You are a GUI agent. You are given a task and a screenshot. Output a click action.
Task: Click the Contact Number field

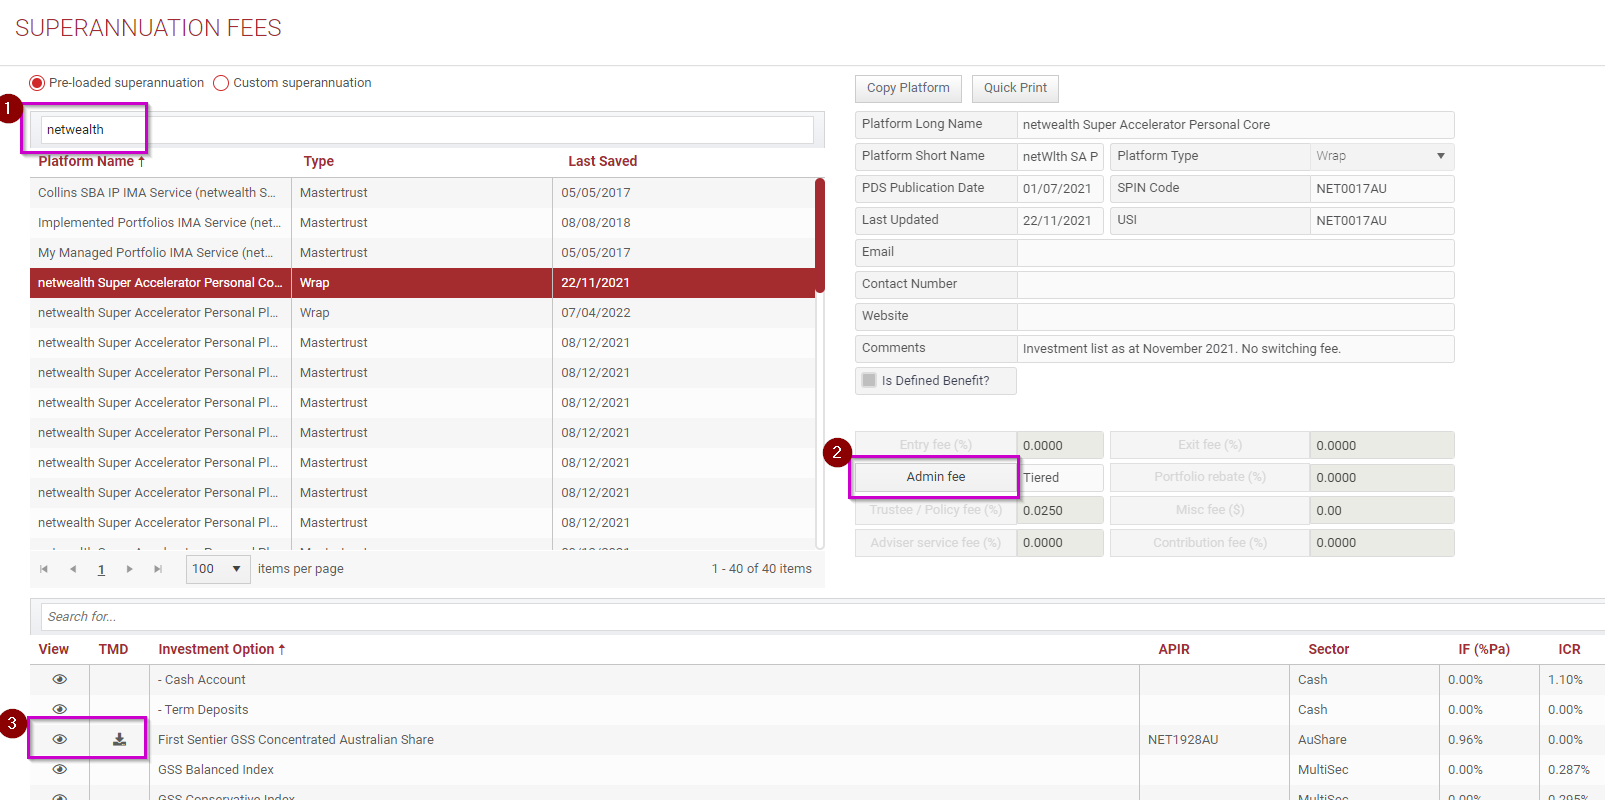coord(1236,285)
